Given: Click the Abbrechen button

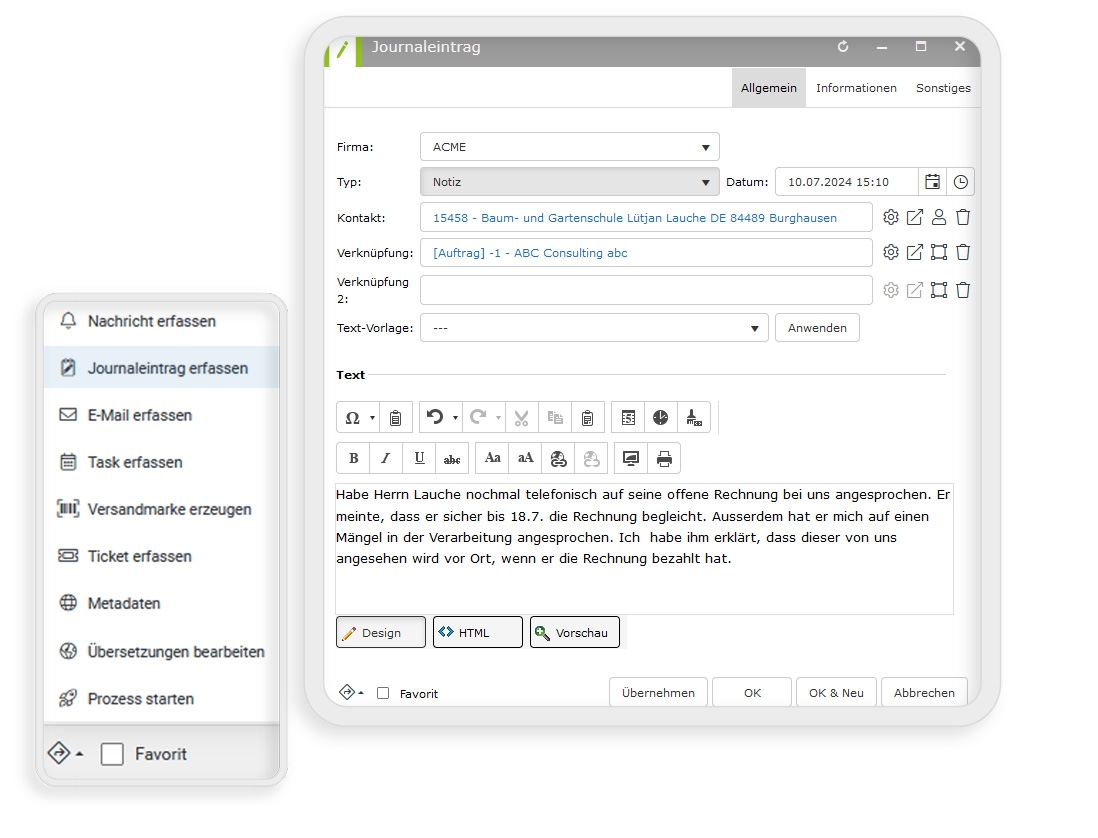Looking at the screenshot, I should point(924,692).
